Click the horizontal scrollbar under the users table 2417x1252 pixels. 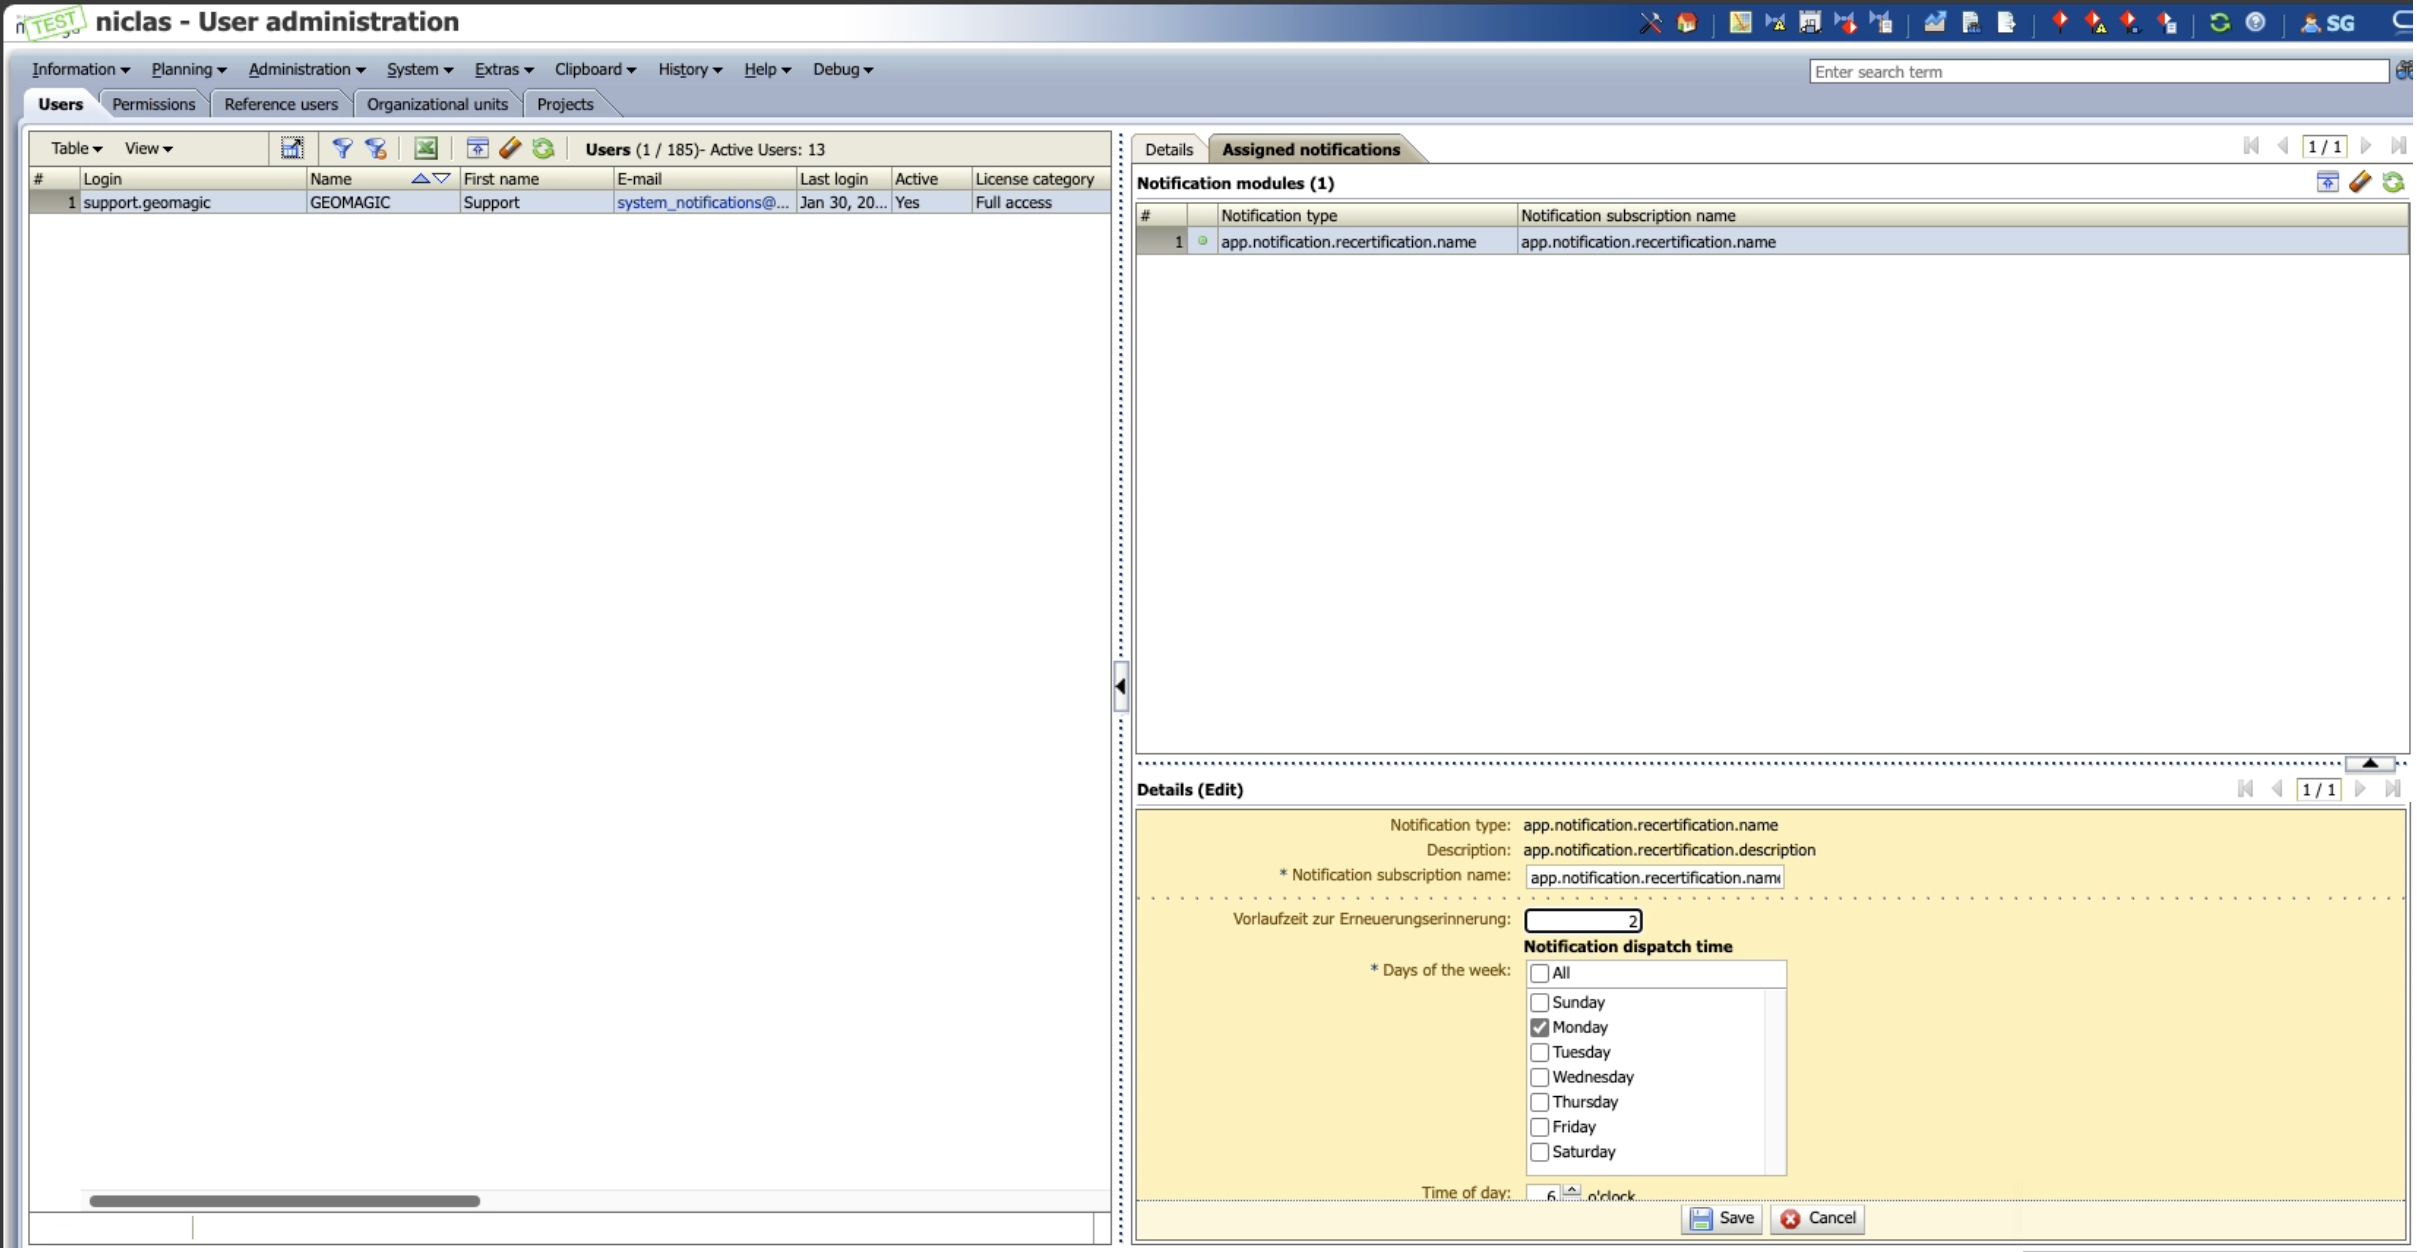point(285,1201)
